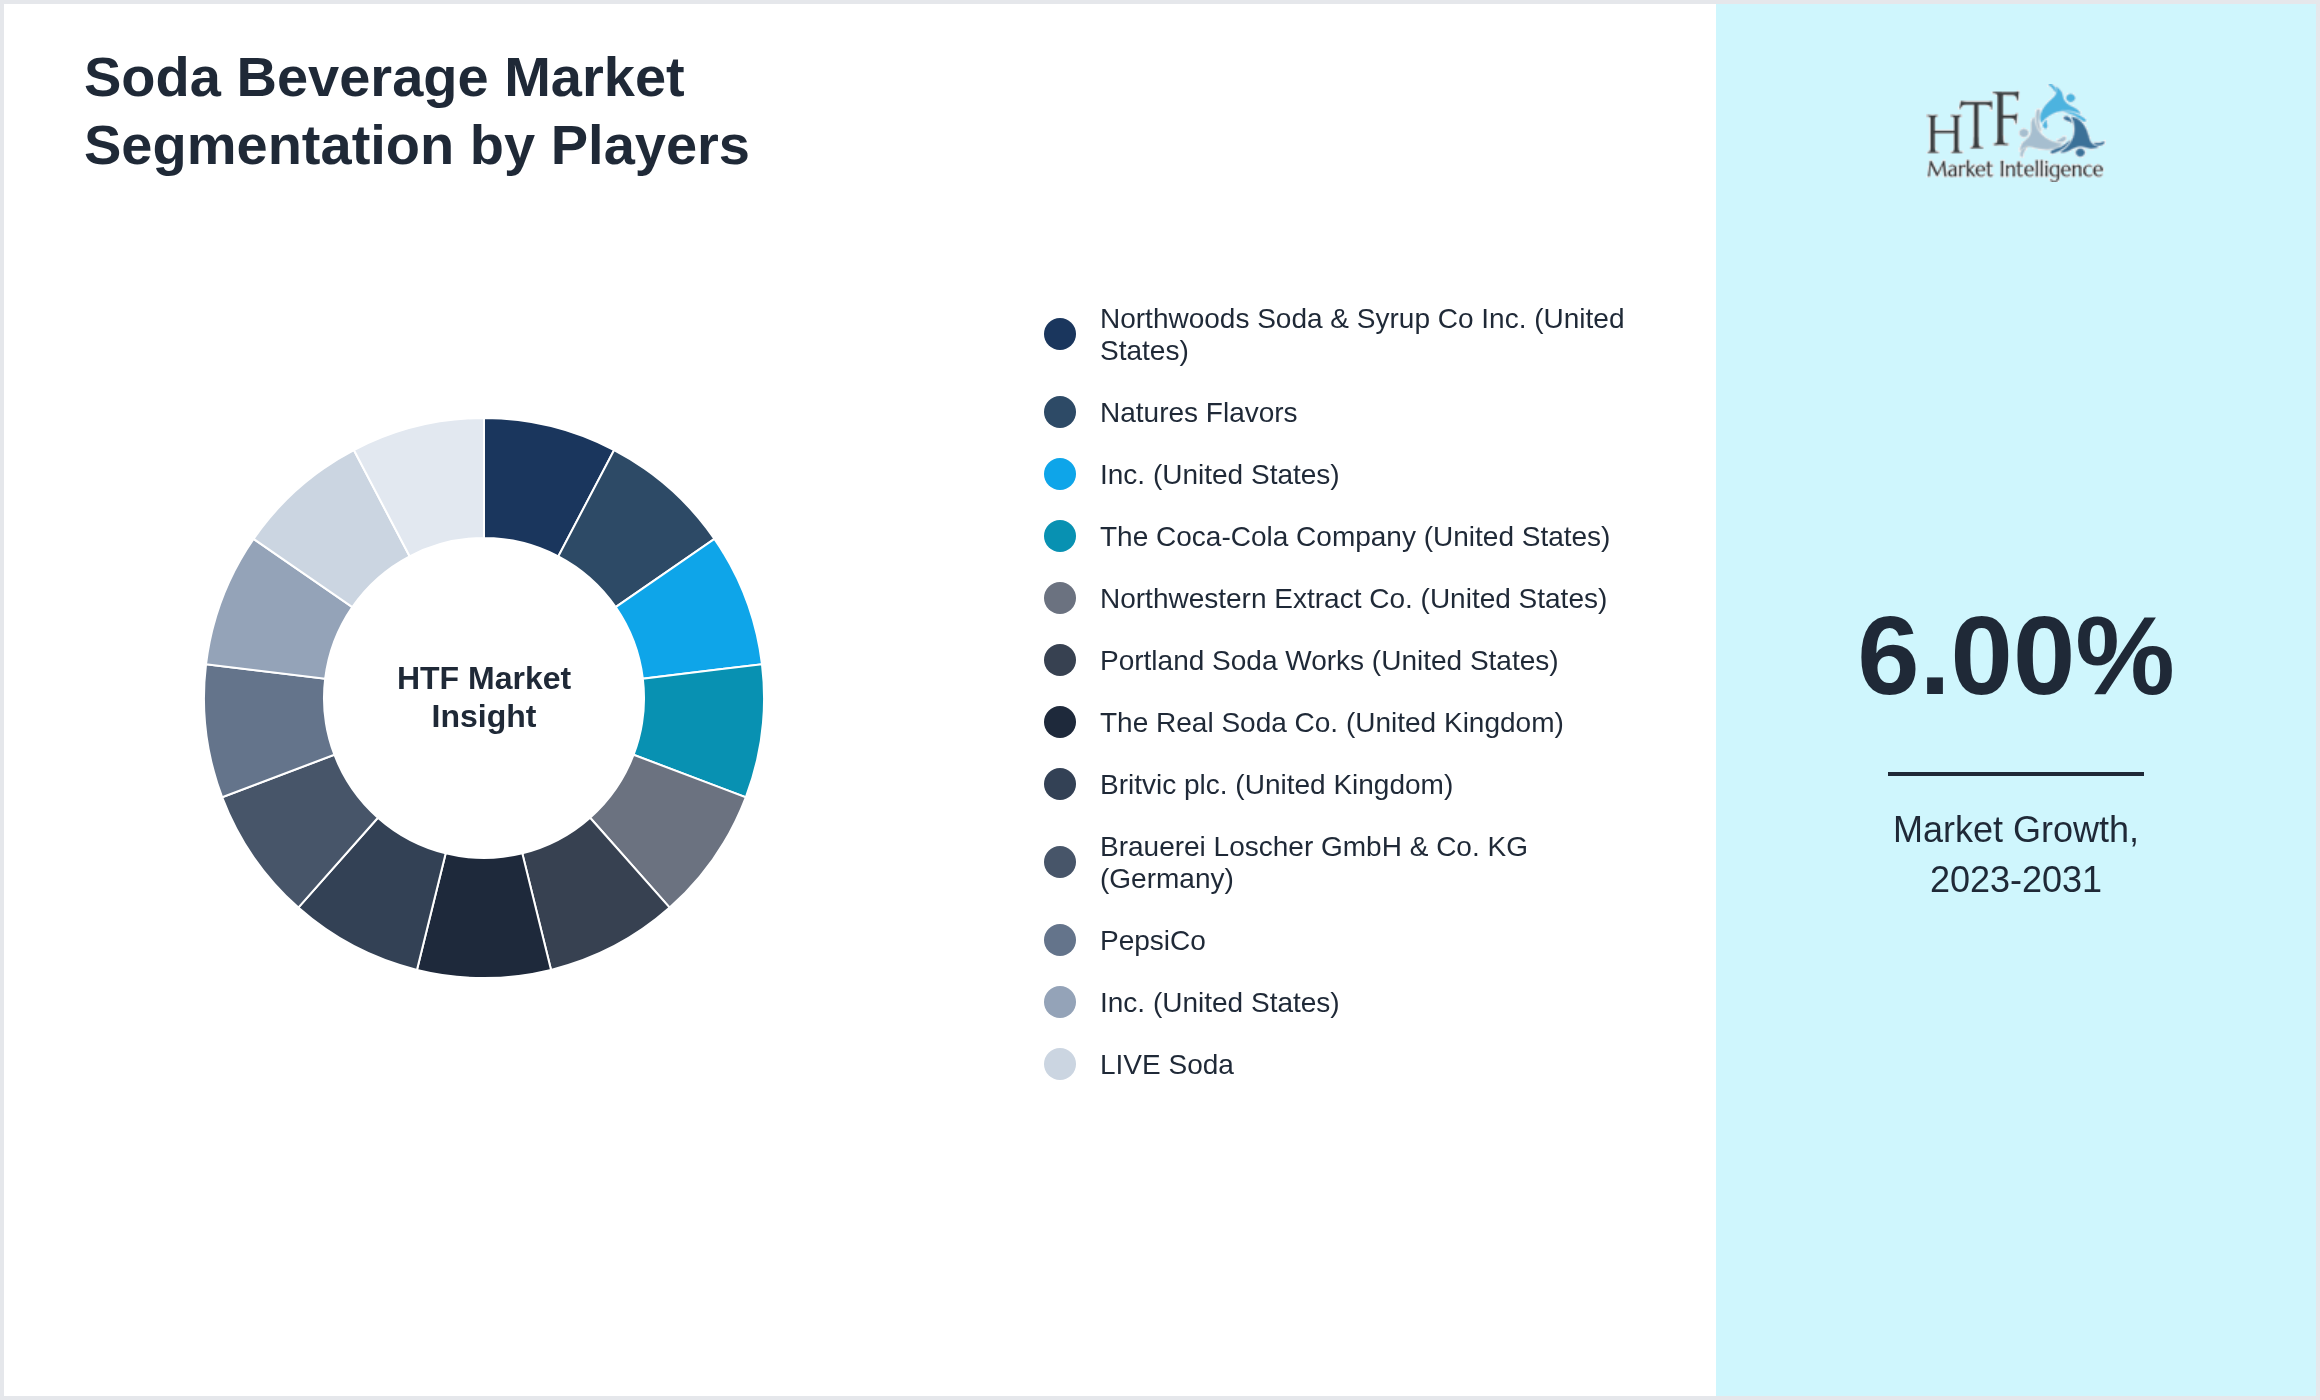The image size is (2320, 1400).
Task: Click the teal legend dot for Coca-Cola Company
Action: tap(1060, 536)
